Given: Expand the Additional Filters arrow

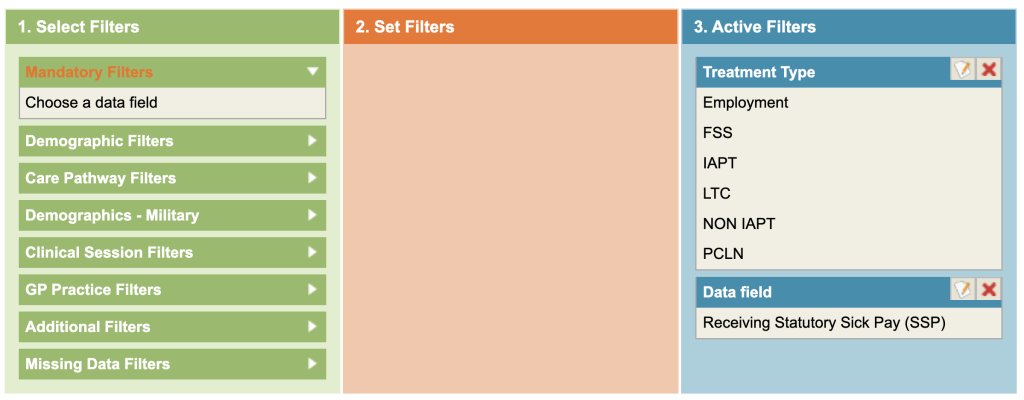Looking at the screenshot, I should pos(313,326).
